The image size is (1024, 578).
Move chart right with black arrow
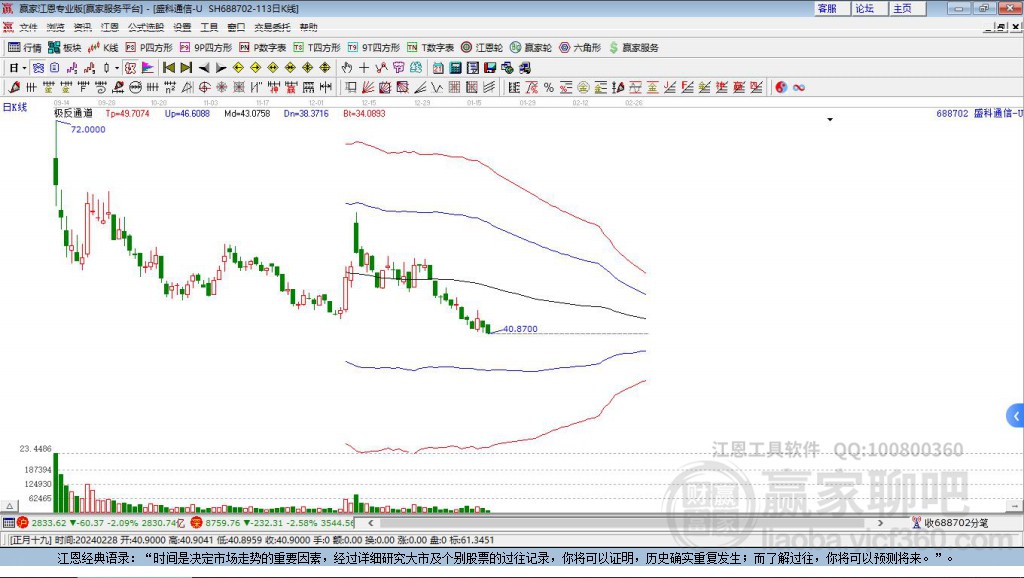tap(221, 68)
